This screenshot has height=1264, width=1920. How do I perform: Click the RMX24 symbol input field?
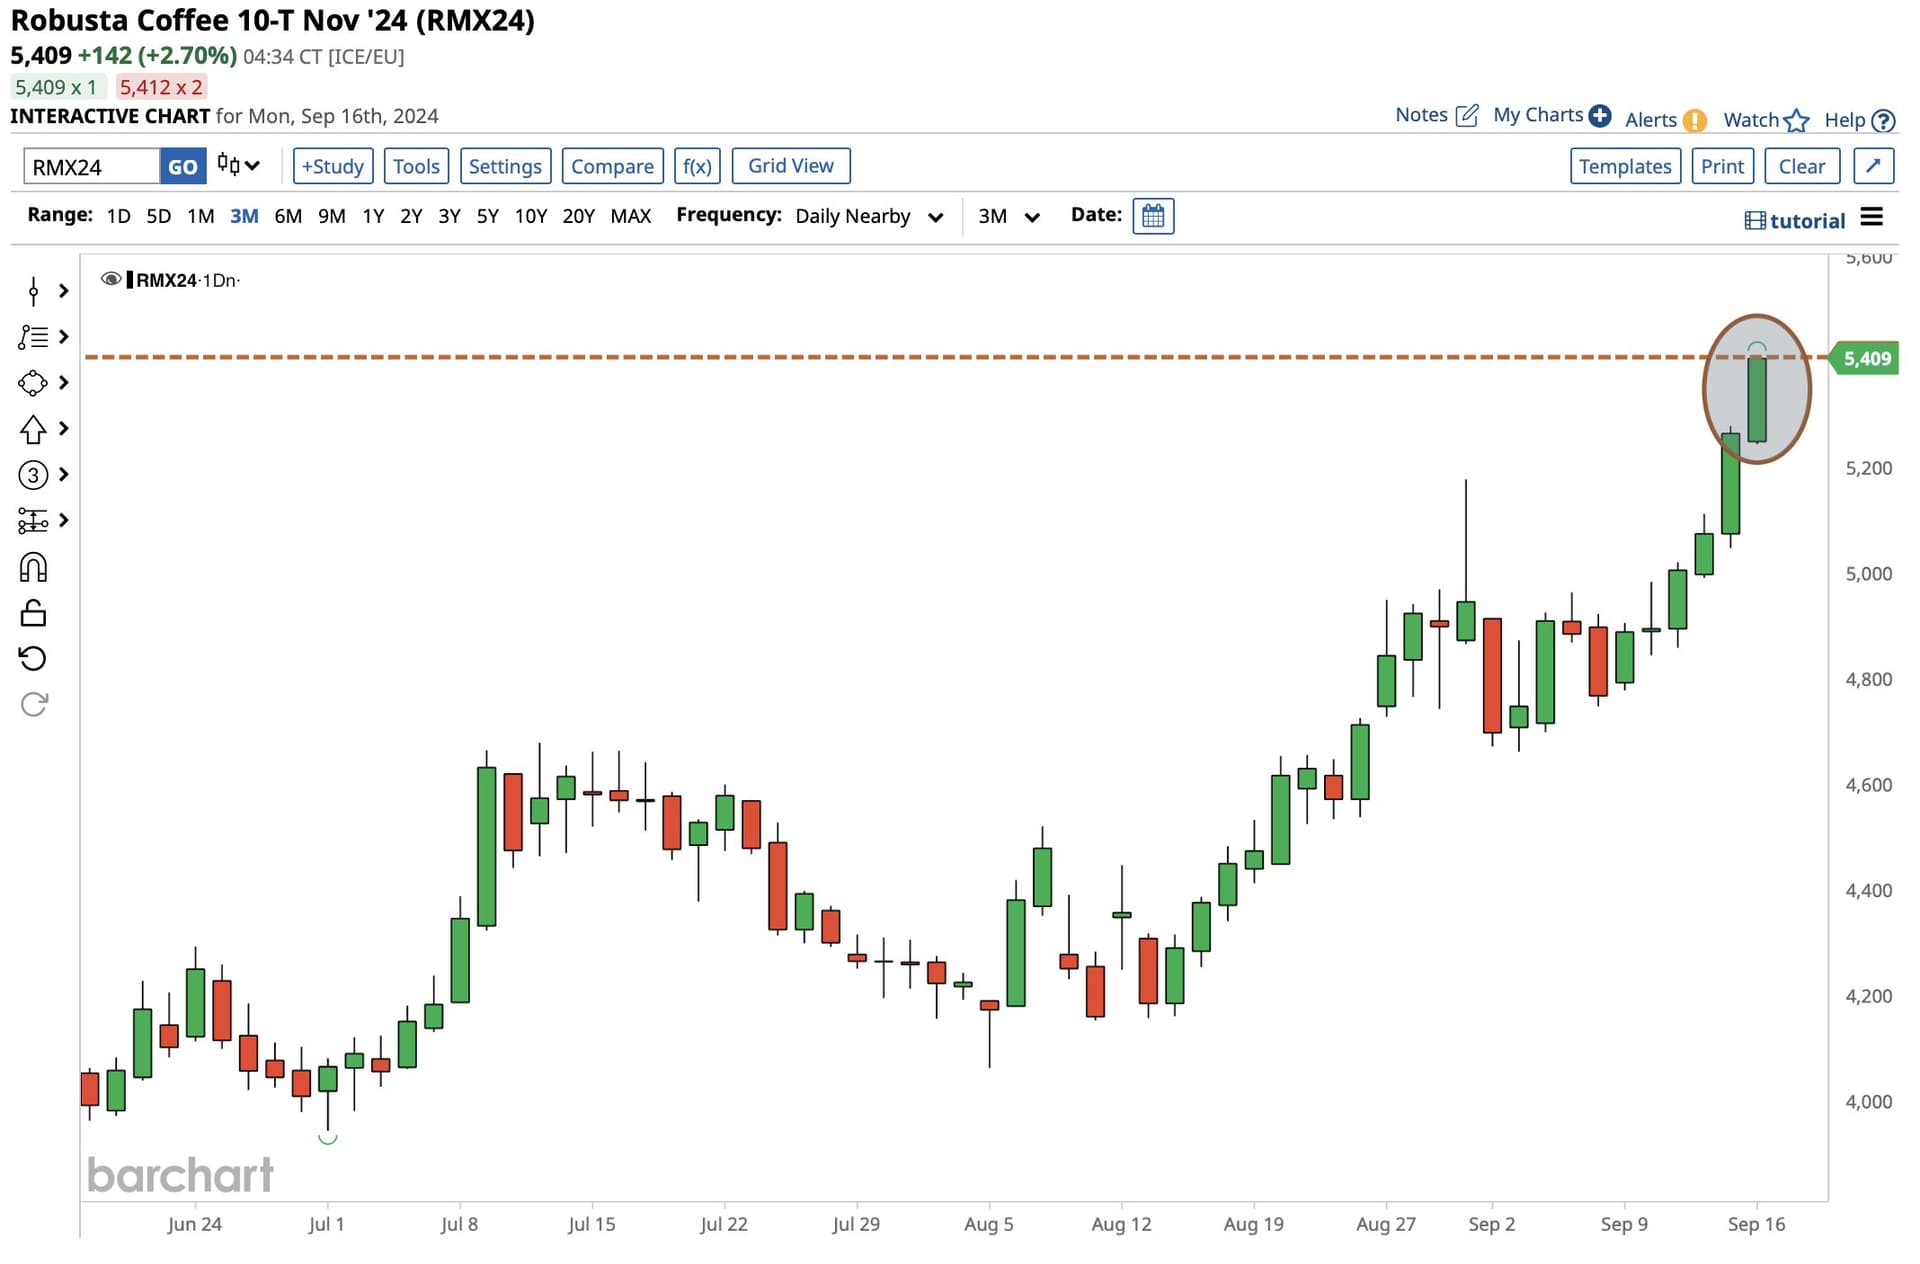click(92, 167)
